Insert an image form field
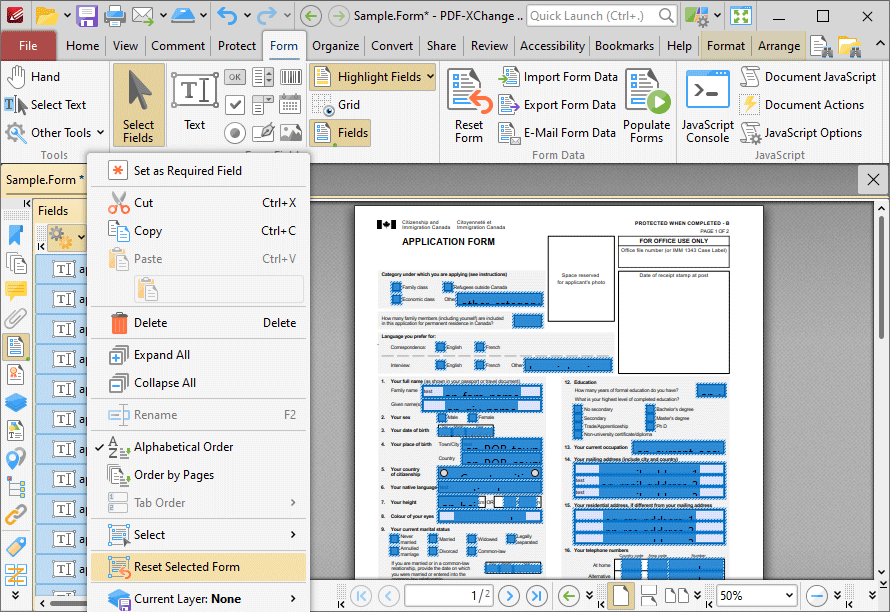The image size is (890, 612). point(291,133)
